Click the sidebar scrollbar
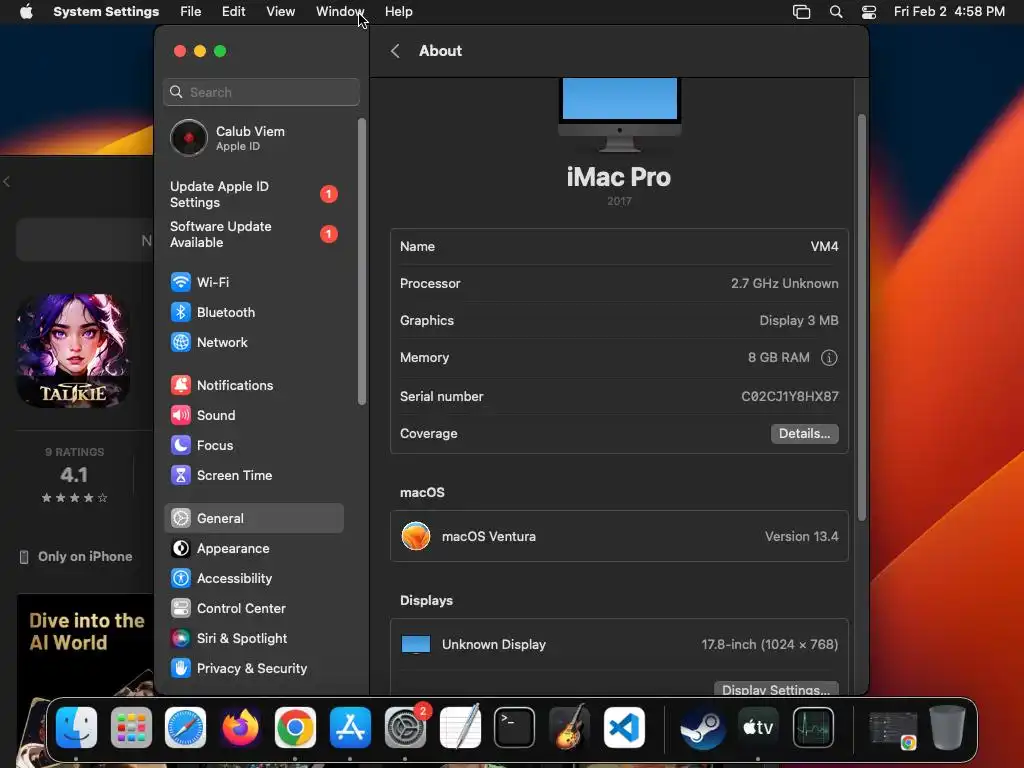Image resolution: width=1024 pixels, height=768 pixels. point(362,261)
